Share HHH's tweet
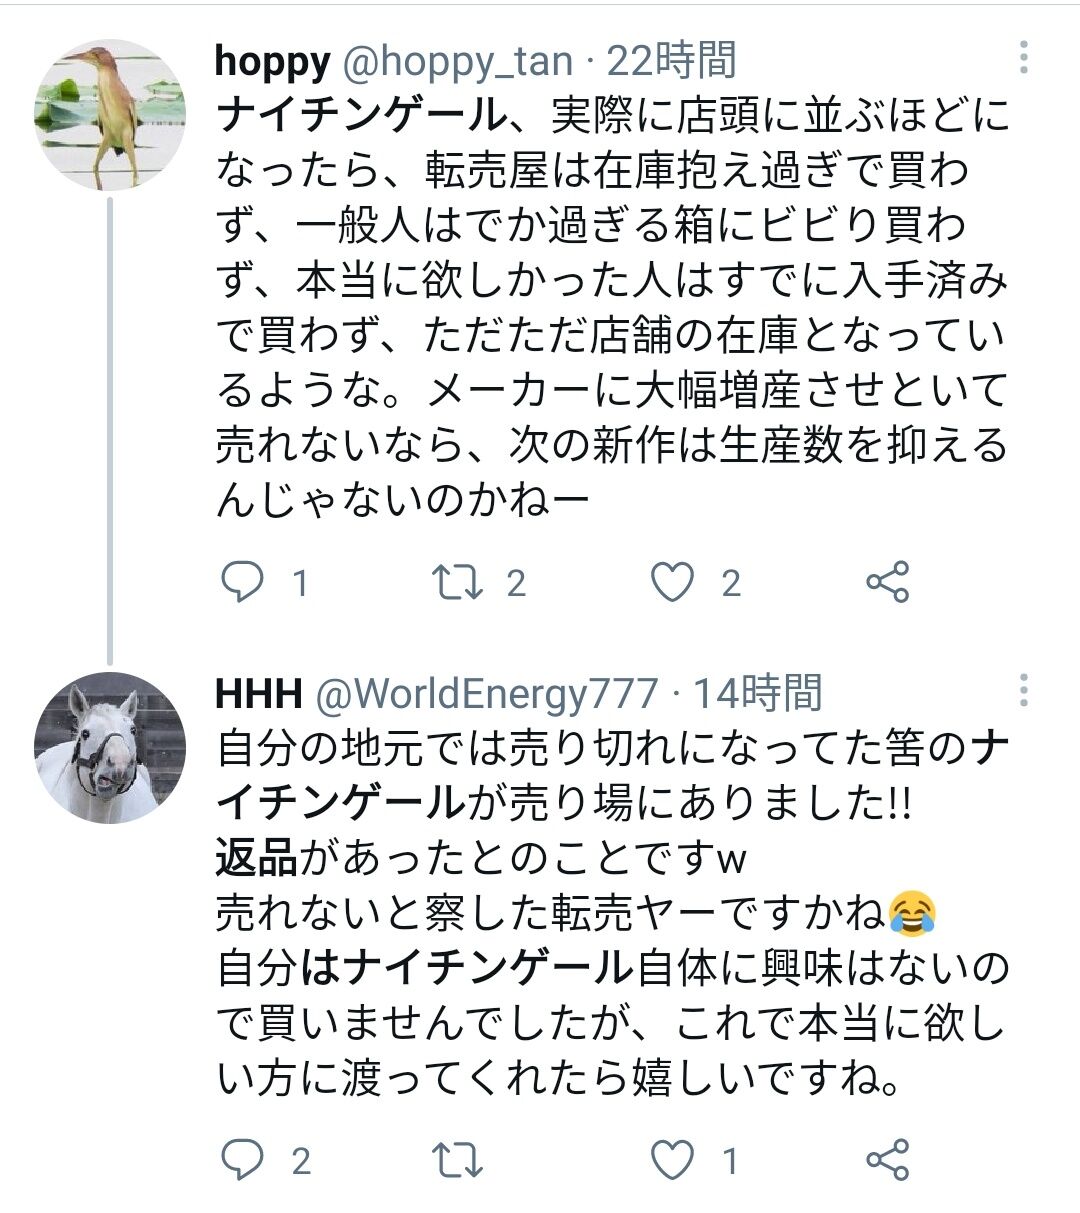Image resolution: width=1080 pixels, height=1213 pixels. (x=887, y=1160)
